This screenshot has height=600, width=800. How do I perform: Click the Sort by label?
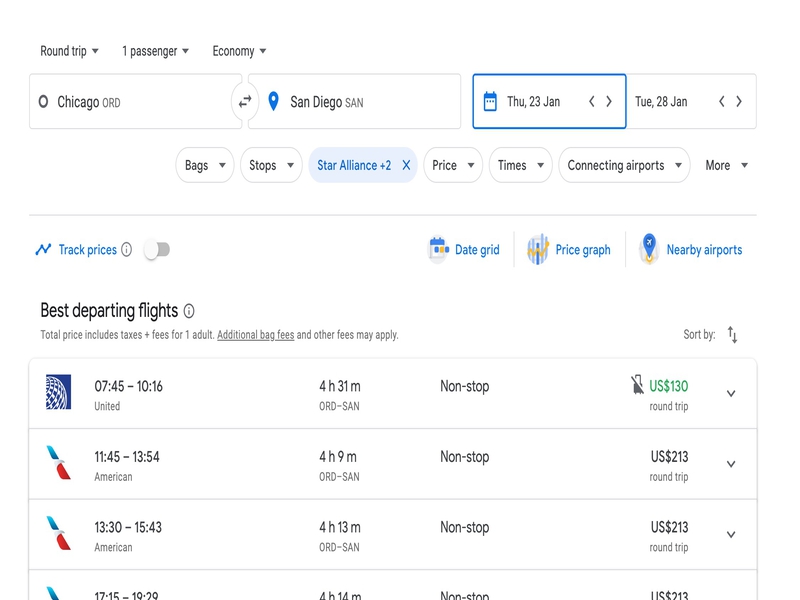699,335
